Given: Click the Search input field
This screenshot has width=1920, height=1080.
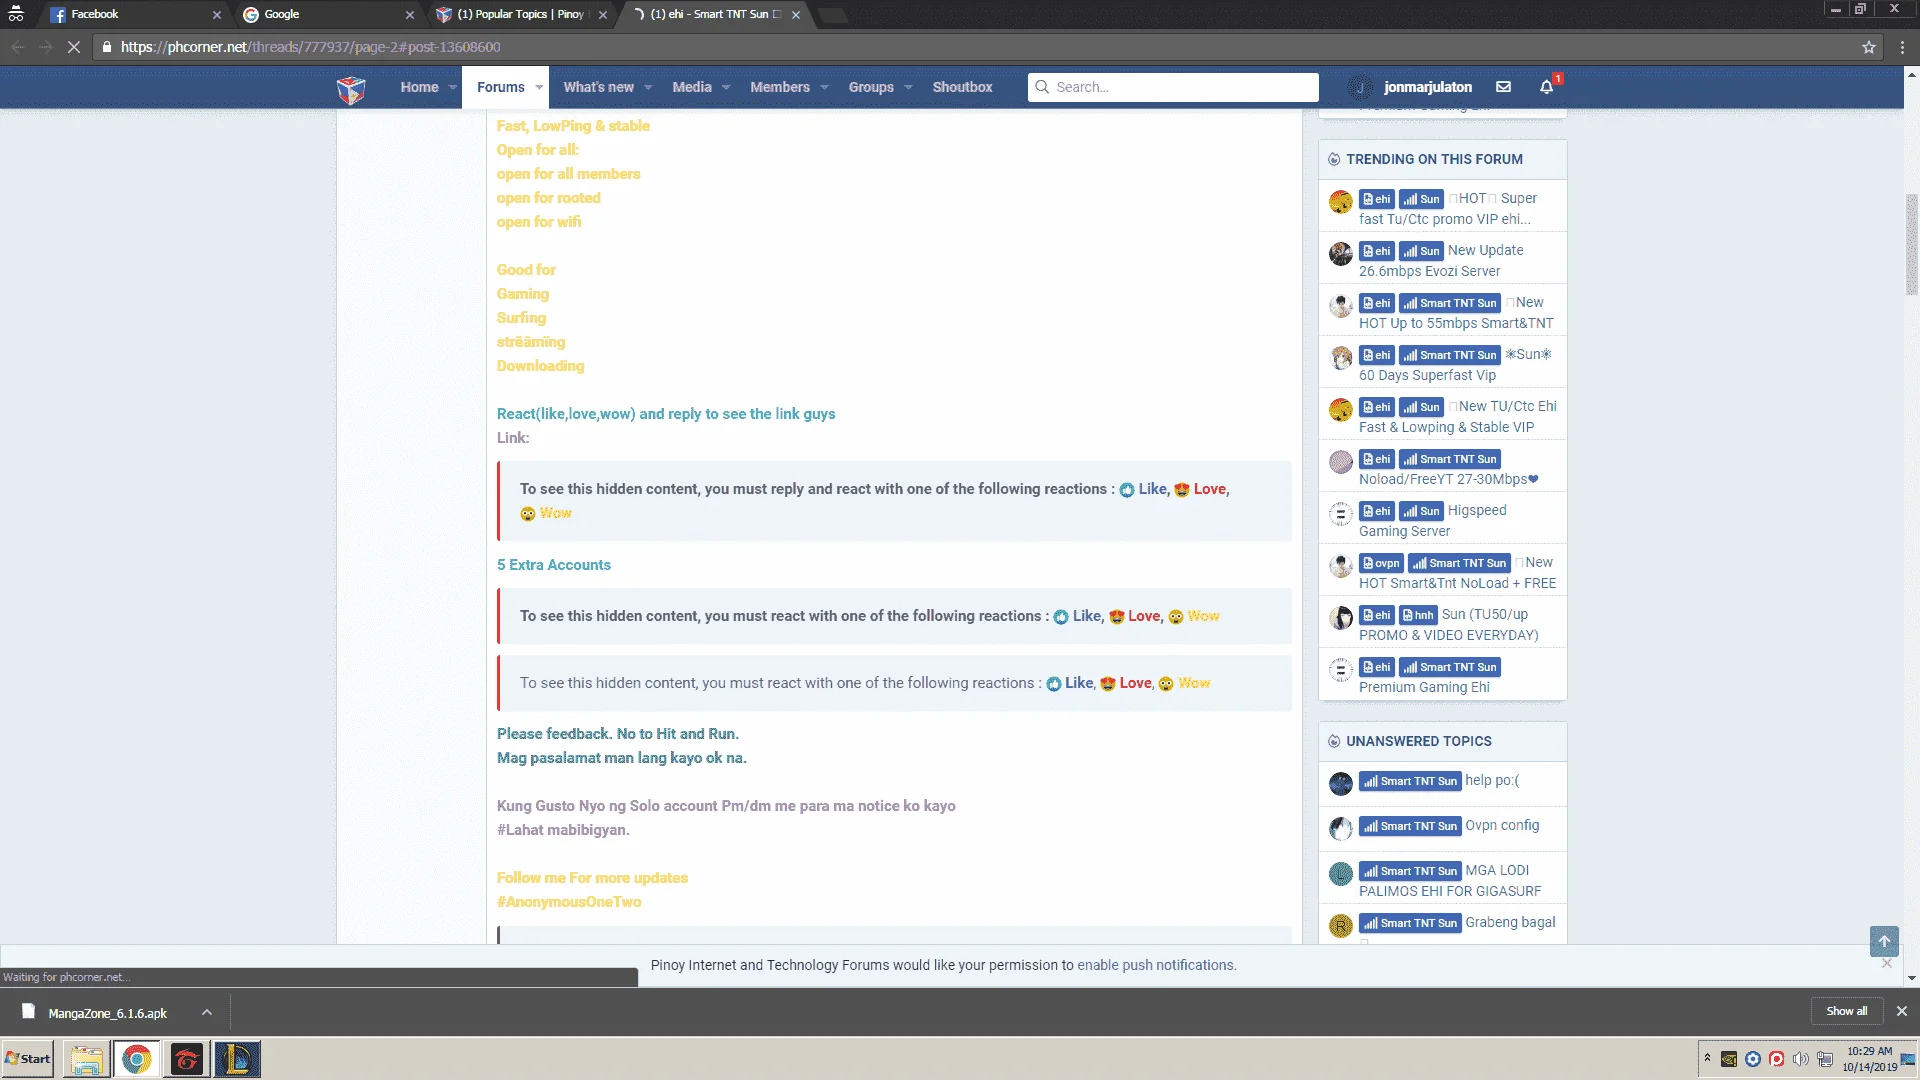Looking at the screenshot, I should 1173,87.
